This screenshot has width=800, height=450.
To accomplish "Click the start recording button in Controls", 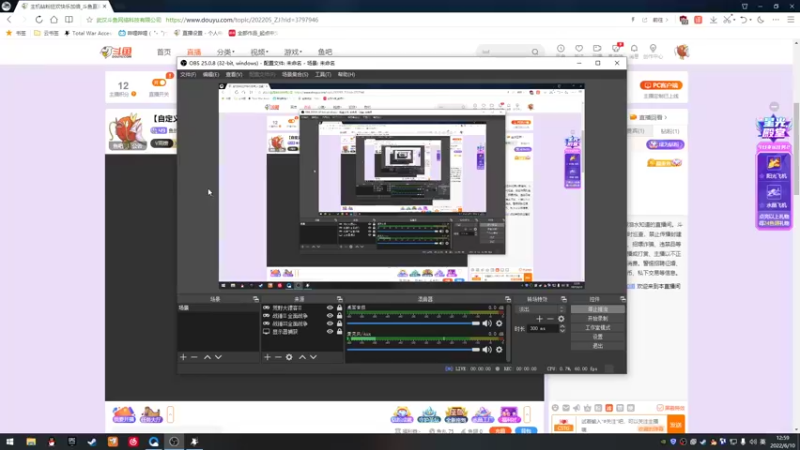I will pos(597,318).
